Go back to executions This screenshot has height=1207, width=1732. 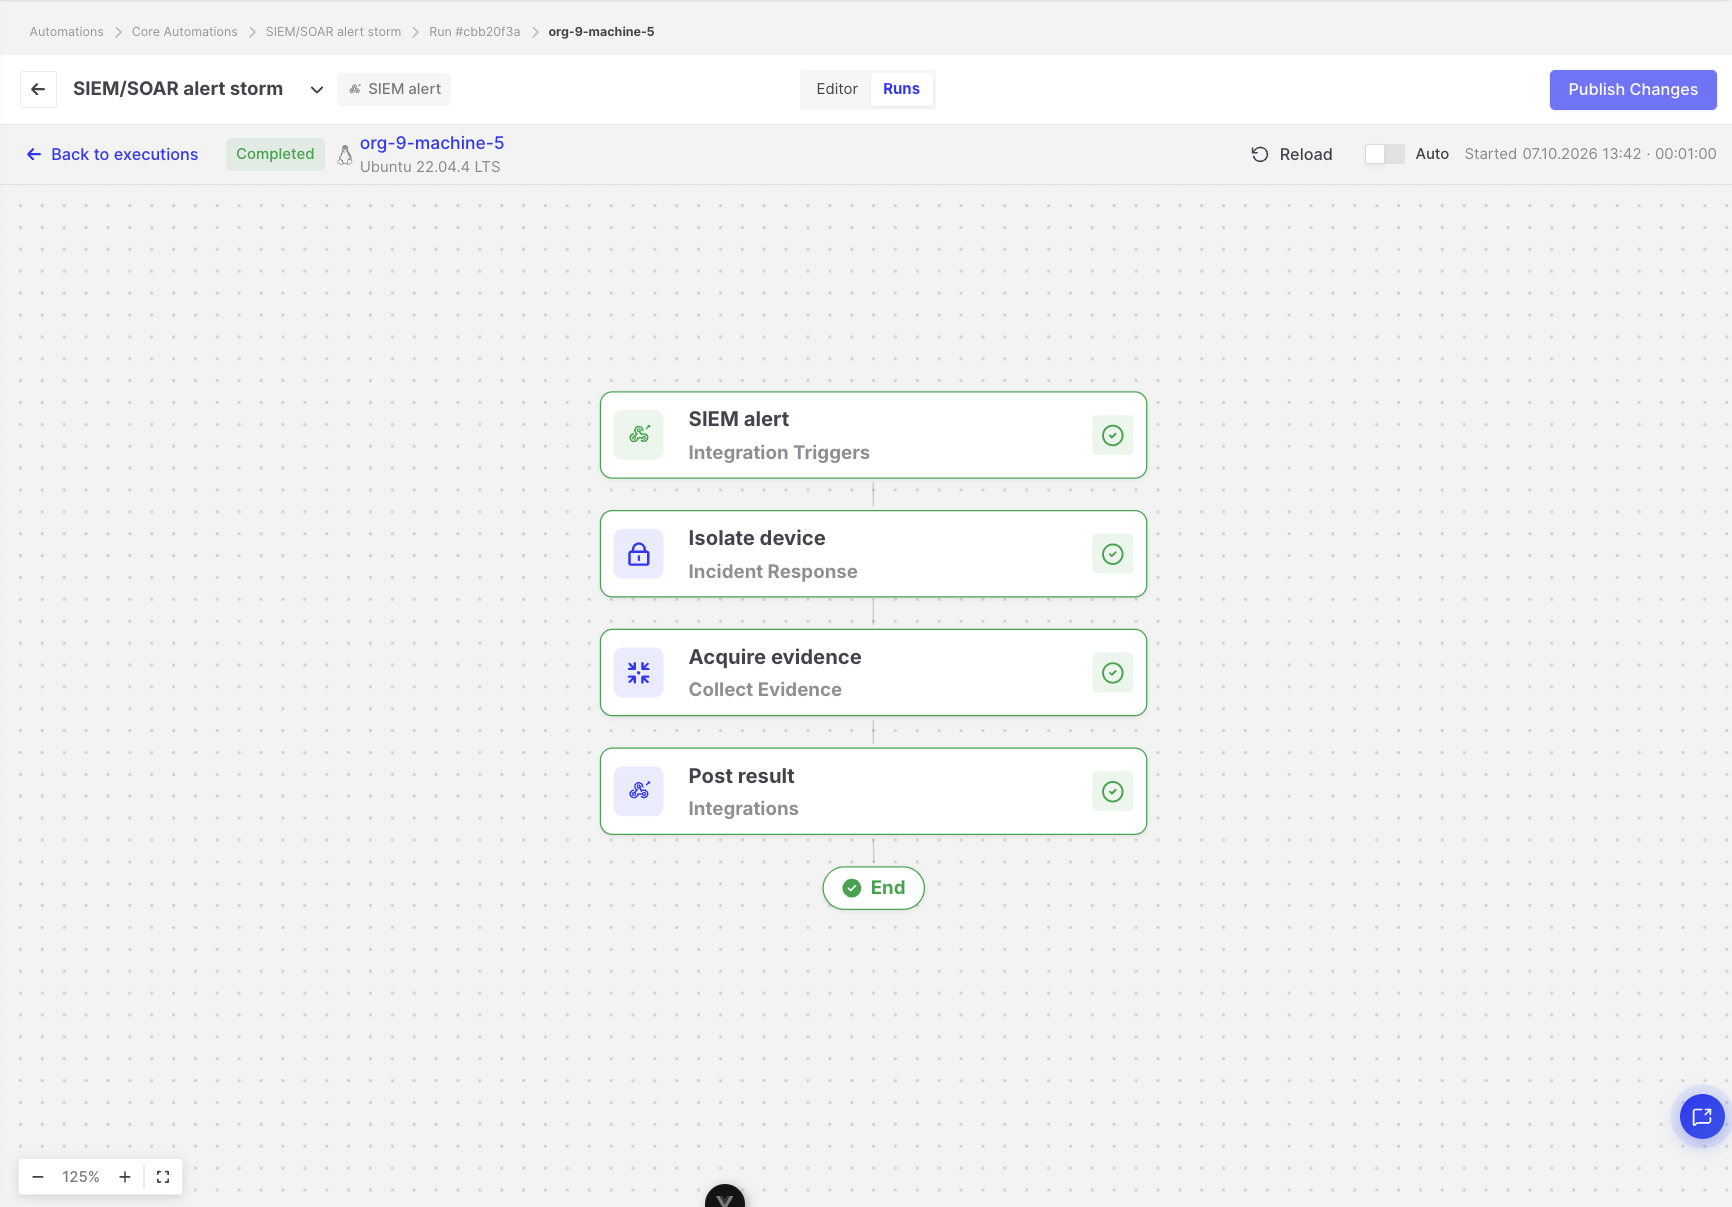[112, 154]
